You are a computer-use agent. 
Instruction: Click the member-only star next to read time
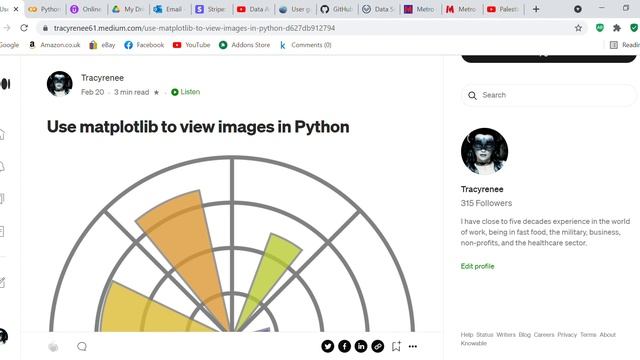(156, 93)
